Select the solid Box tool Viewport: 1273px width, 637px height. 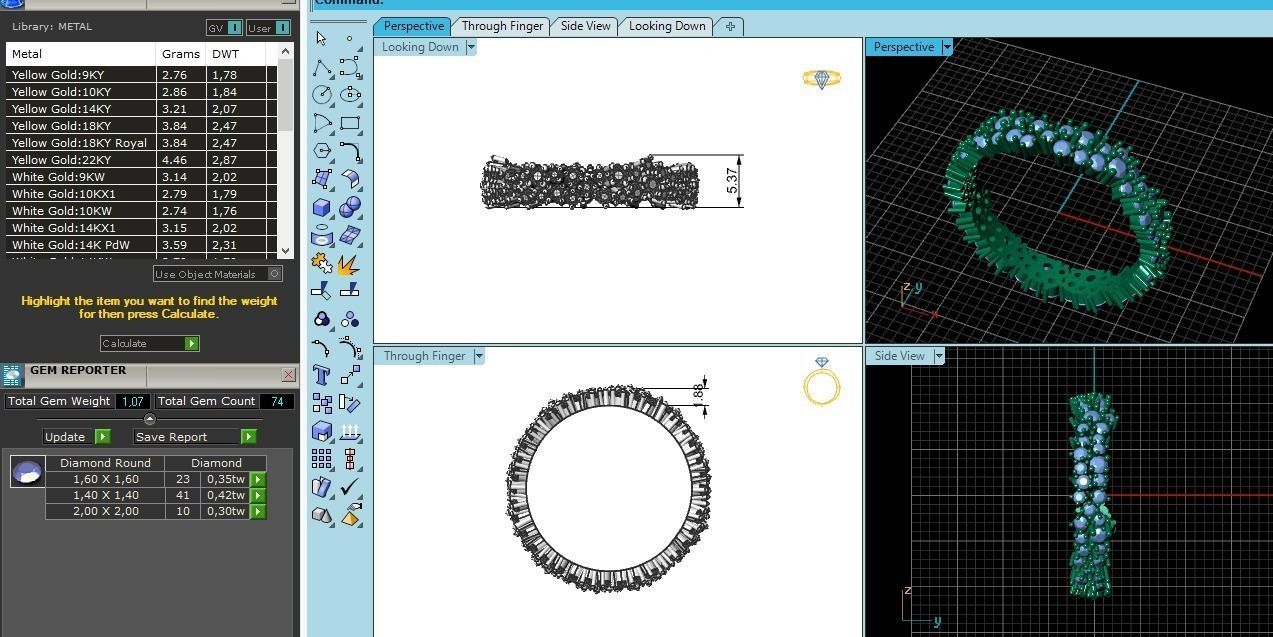(x=322, y=207)
